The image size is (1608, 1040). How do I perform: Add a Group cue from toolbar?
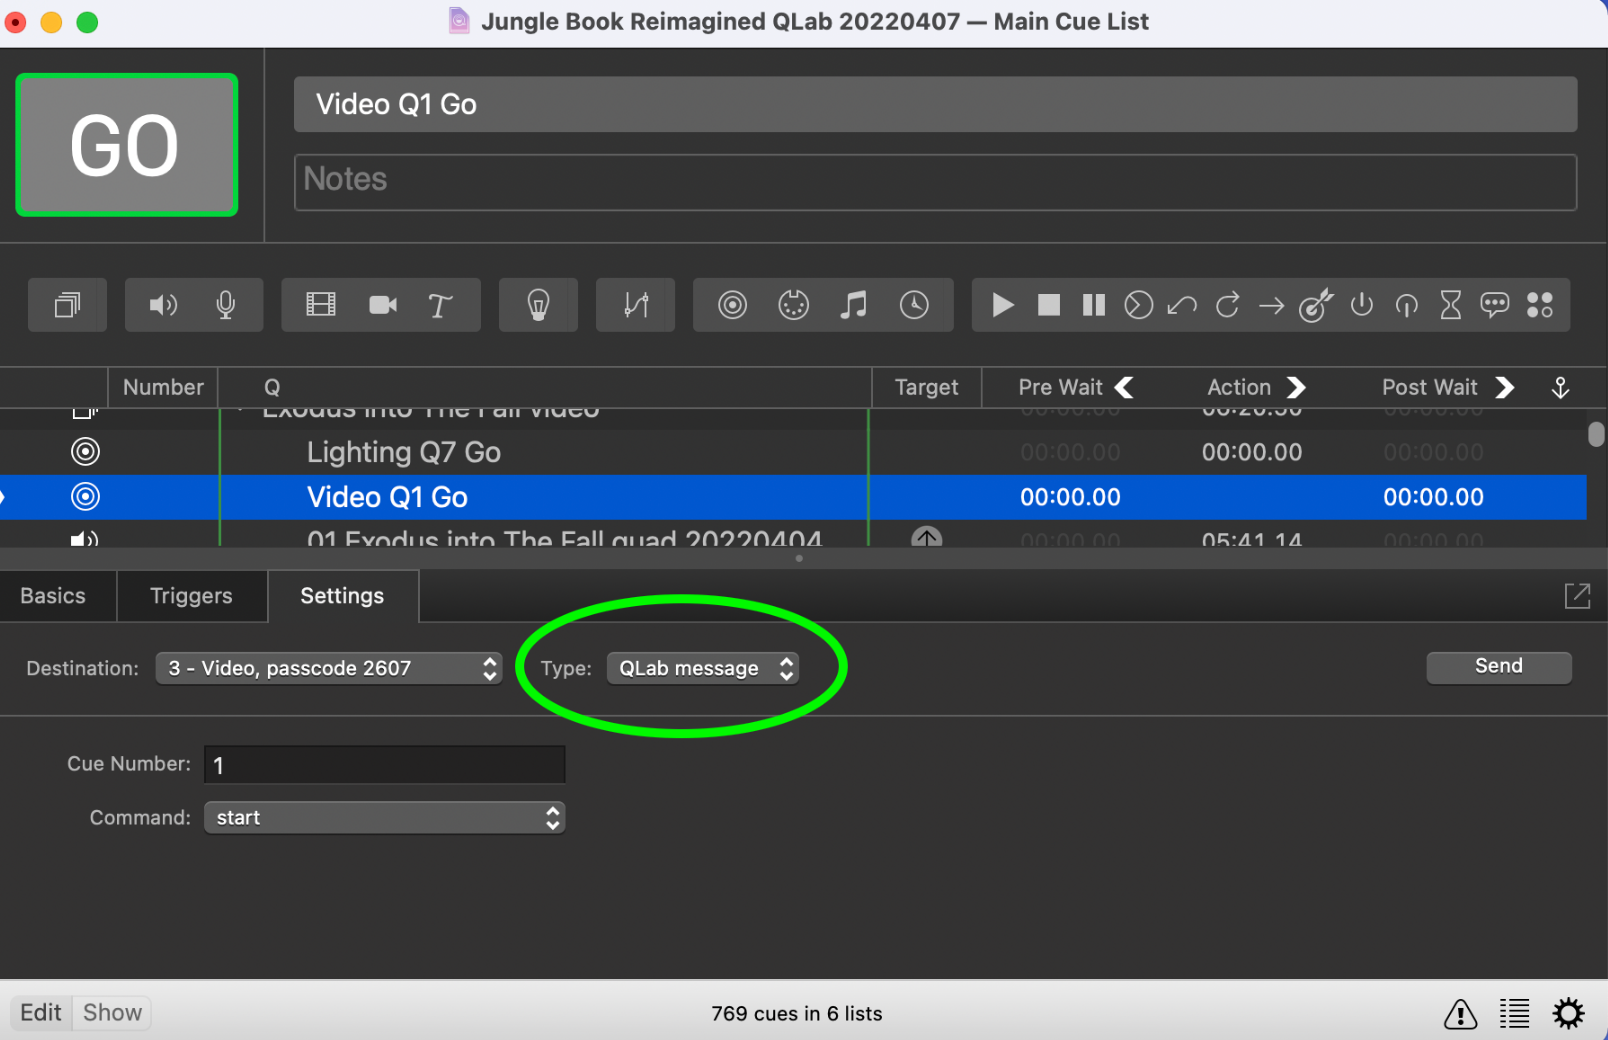pyautogui.click(x=67, y=305)
